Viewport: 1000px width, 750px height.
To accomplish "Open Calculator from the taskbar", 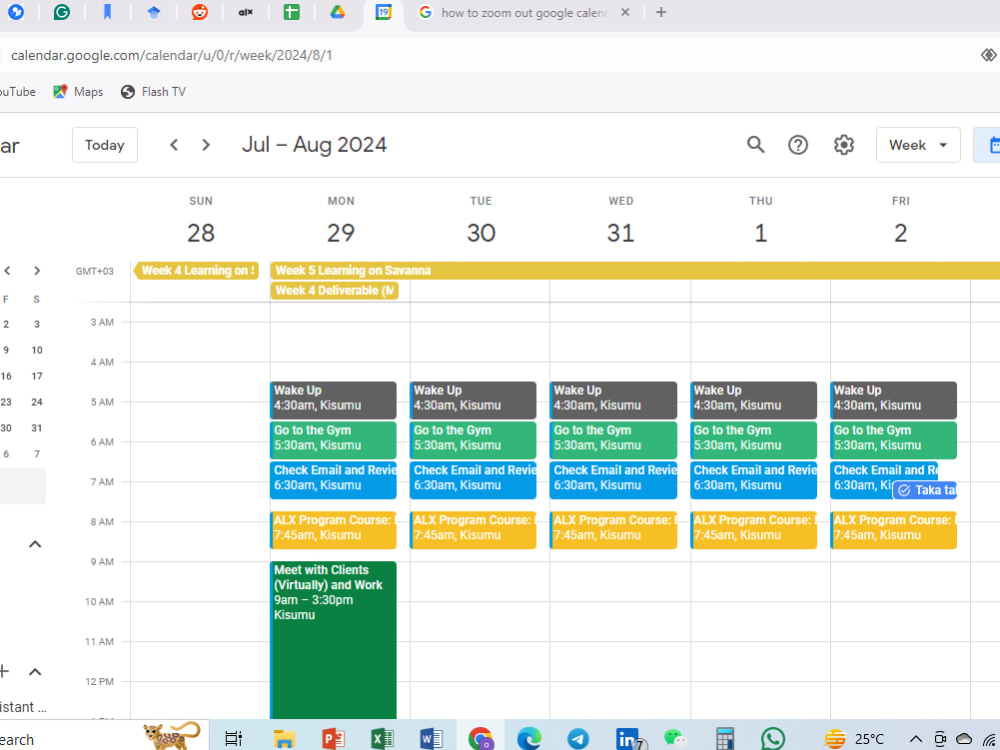I will coord(724,739).
